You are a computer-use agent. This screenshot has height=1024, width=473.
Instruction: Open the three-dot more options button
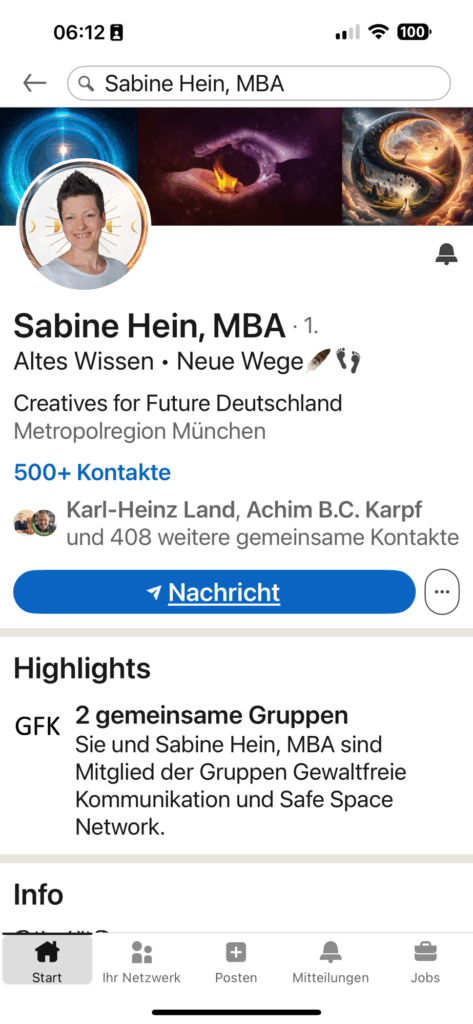442,592
